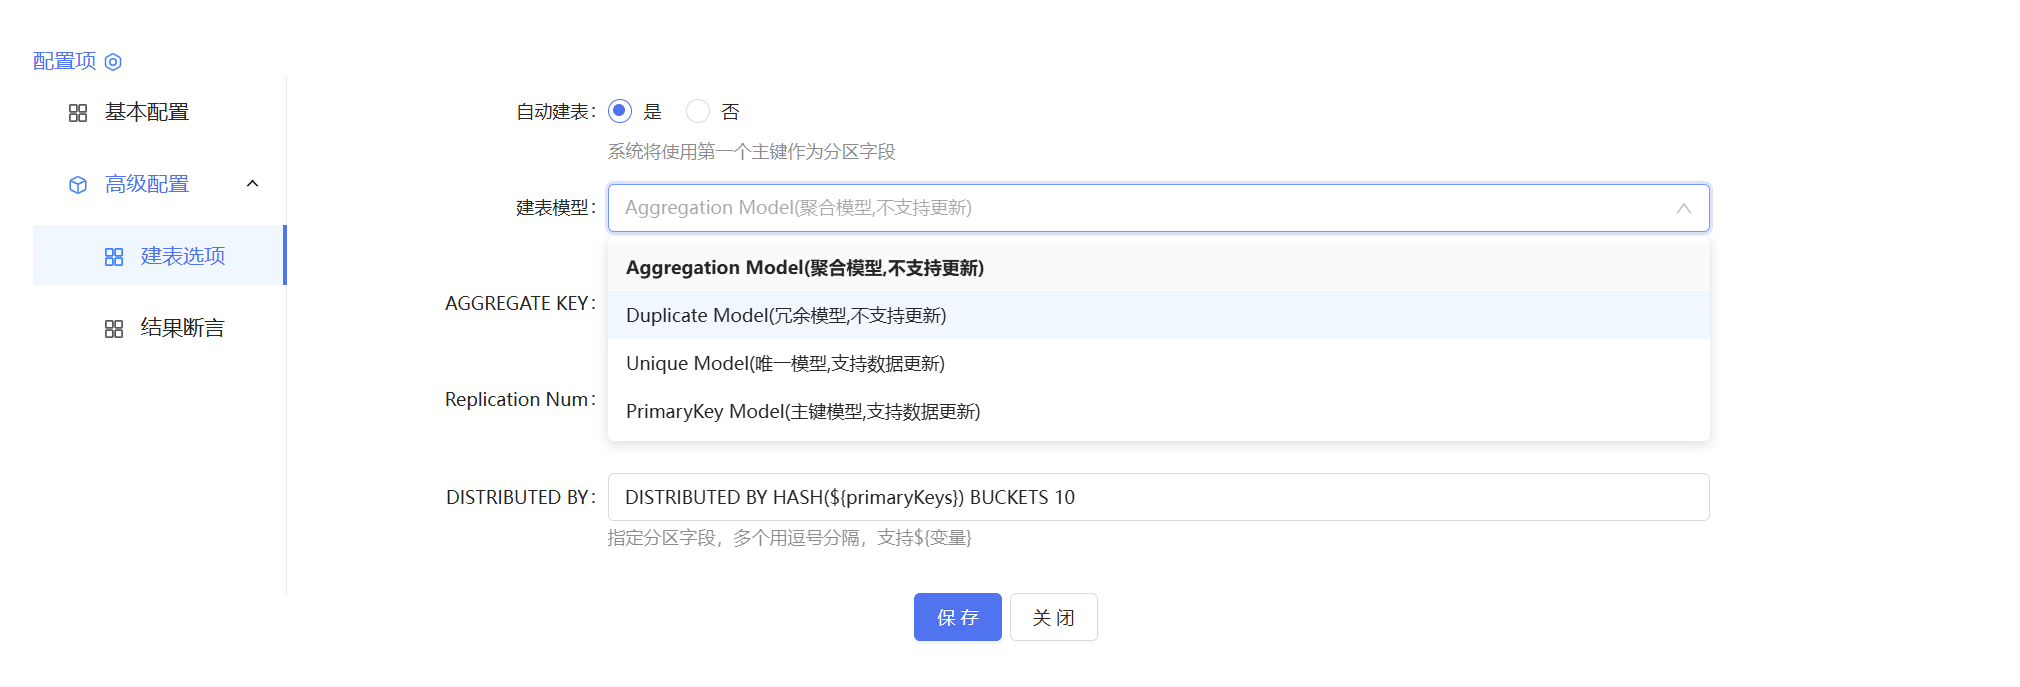Screen dimensions: 2020x687
Task: Switch to the 基本配置 section
Action: click(x=146, y=112)
